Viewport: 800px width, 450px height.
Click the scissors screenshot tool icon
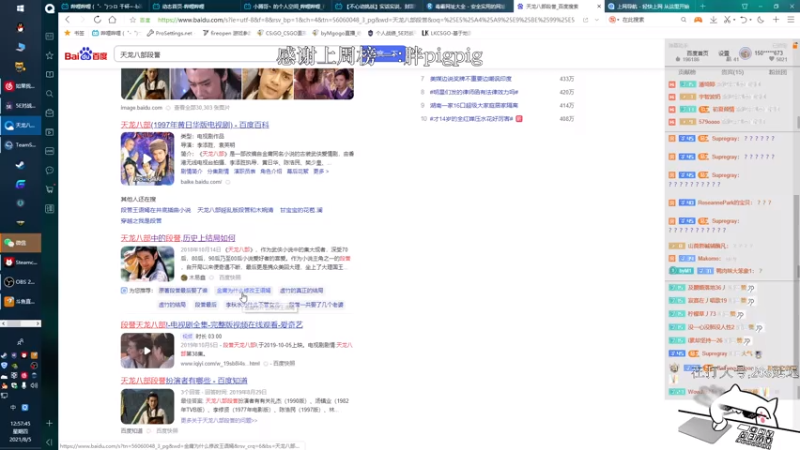(x=727, y=20)
